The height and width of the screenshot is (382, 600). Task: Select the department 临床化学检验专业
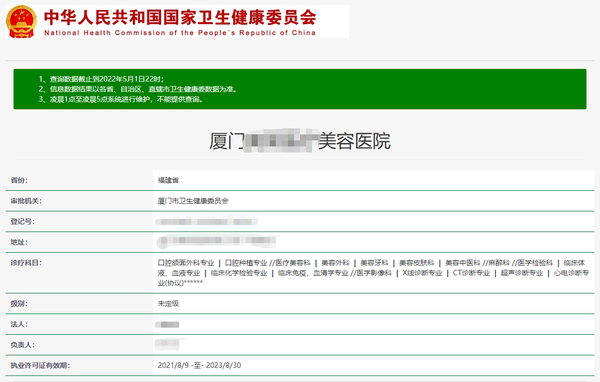coord(239,273)
